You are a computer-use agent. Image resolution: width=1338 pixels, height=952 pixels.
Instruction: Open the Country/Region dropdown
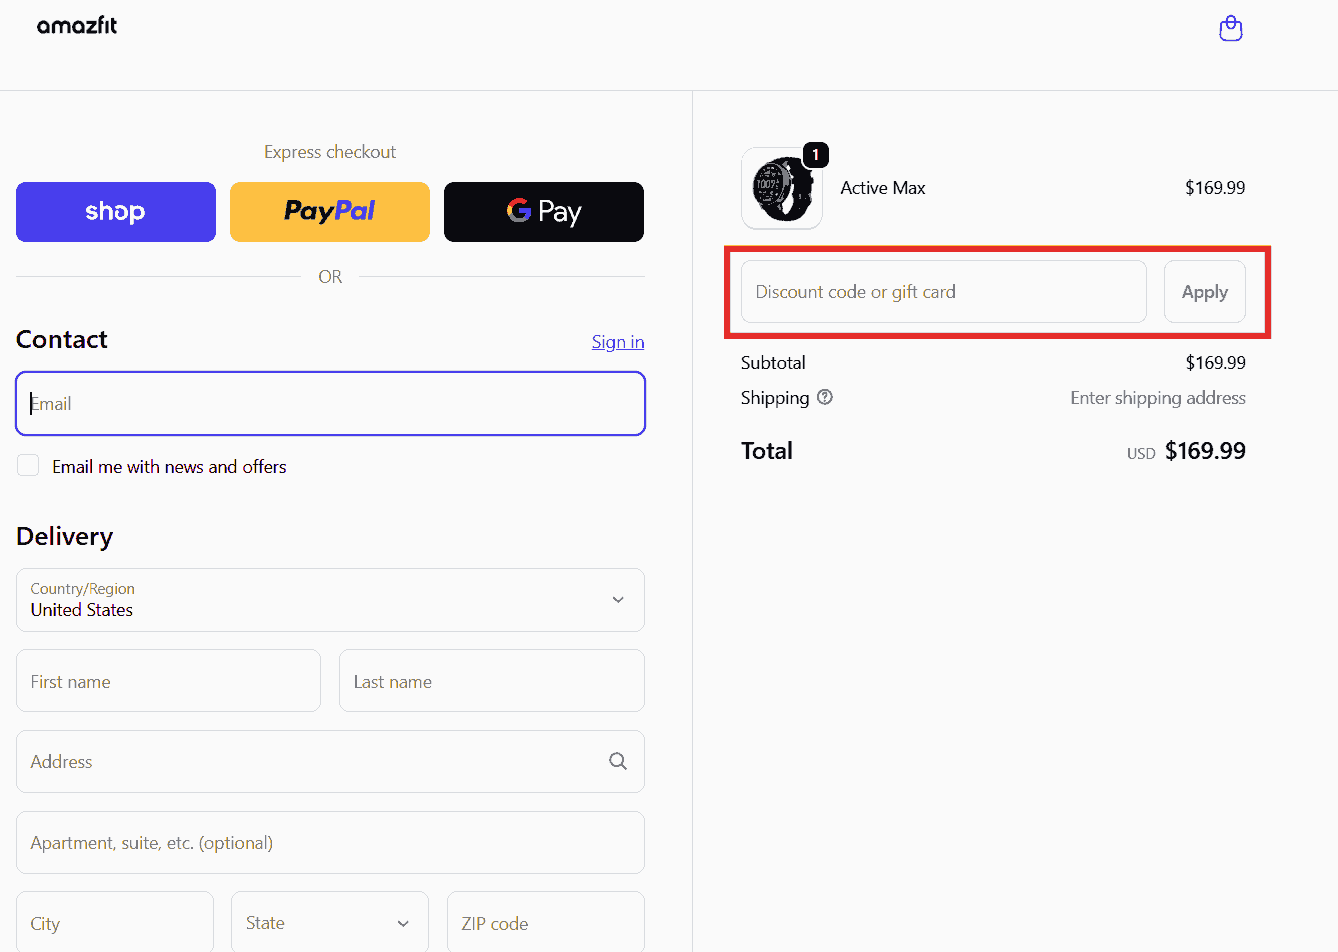pos(330,600)
